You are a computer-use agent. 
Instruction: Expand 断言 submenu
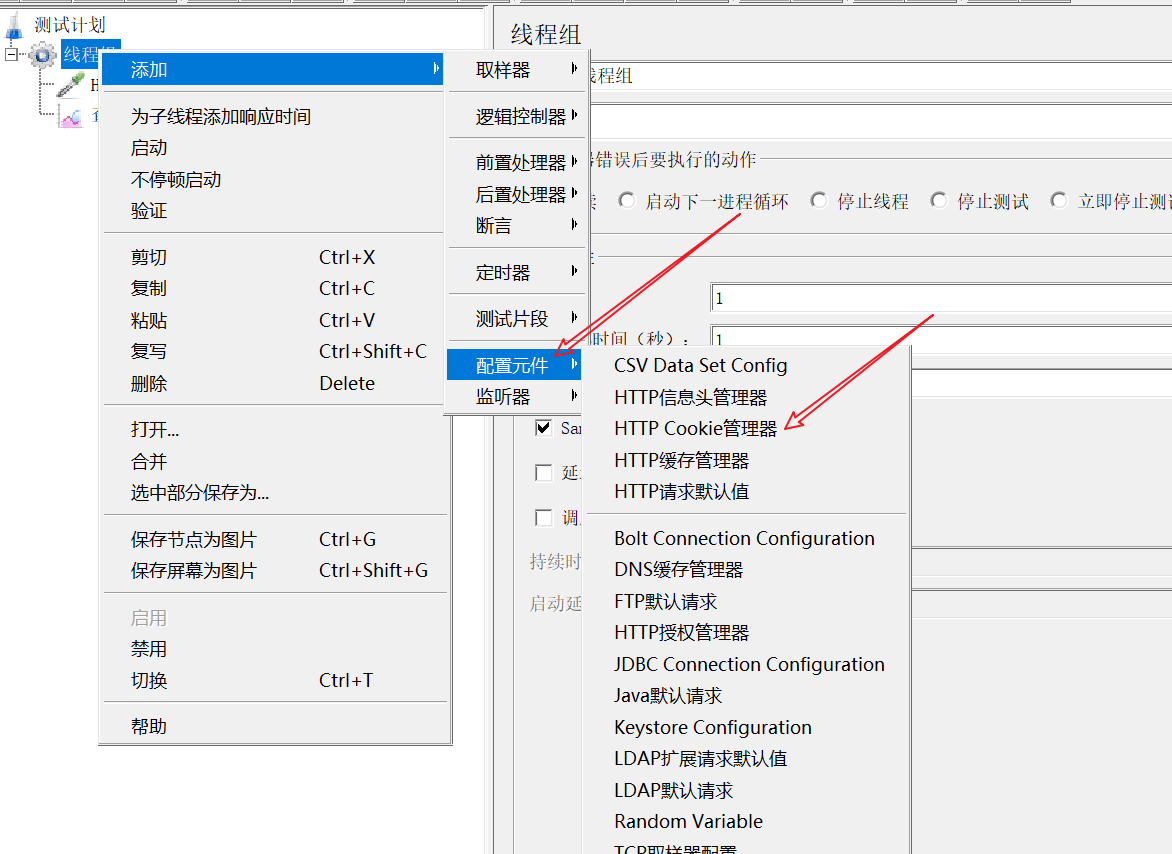516,226
